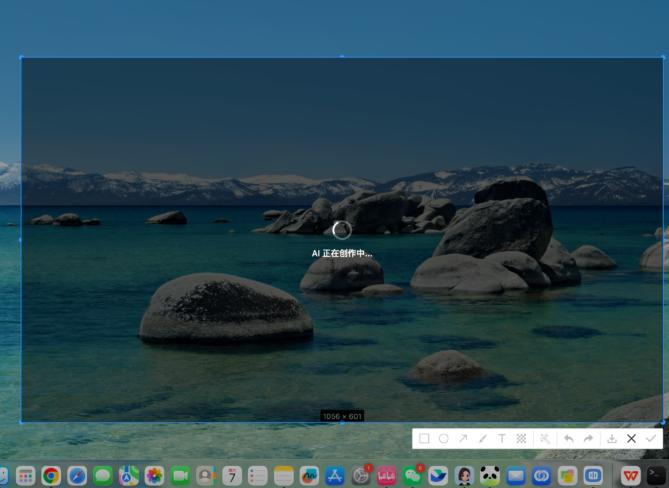Launch Freeform from the dock
The height and width of the screenshot is (488, 669).
tap(309, 476)
